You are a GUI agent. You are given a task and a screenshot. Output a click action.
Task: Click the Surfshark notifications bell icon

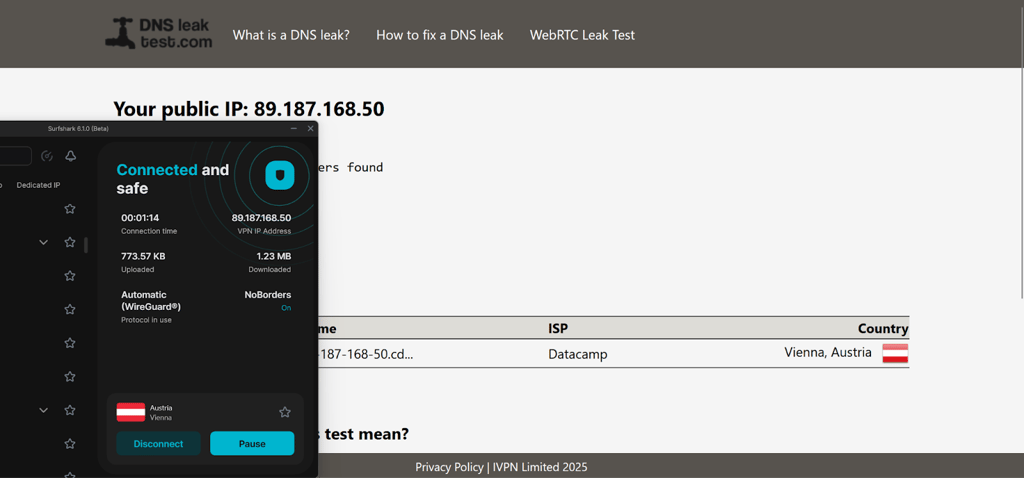[x=71, y=156]
